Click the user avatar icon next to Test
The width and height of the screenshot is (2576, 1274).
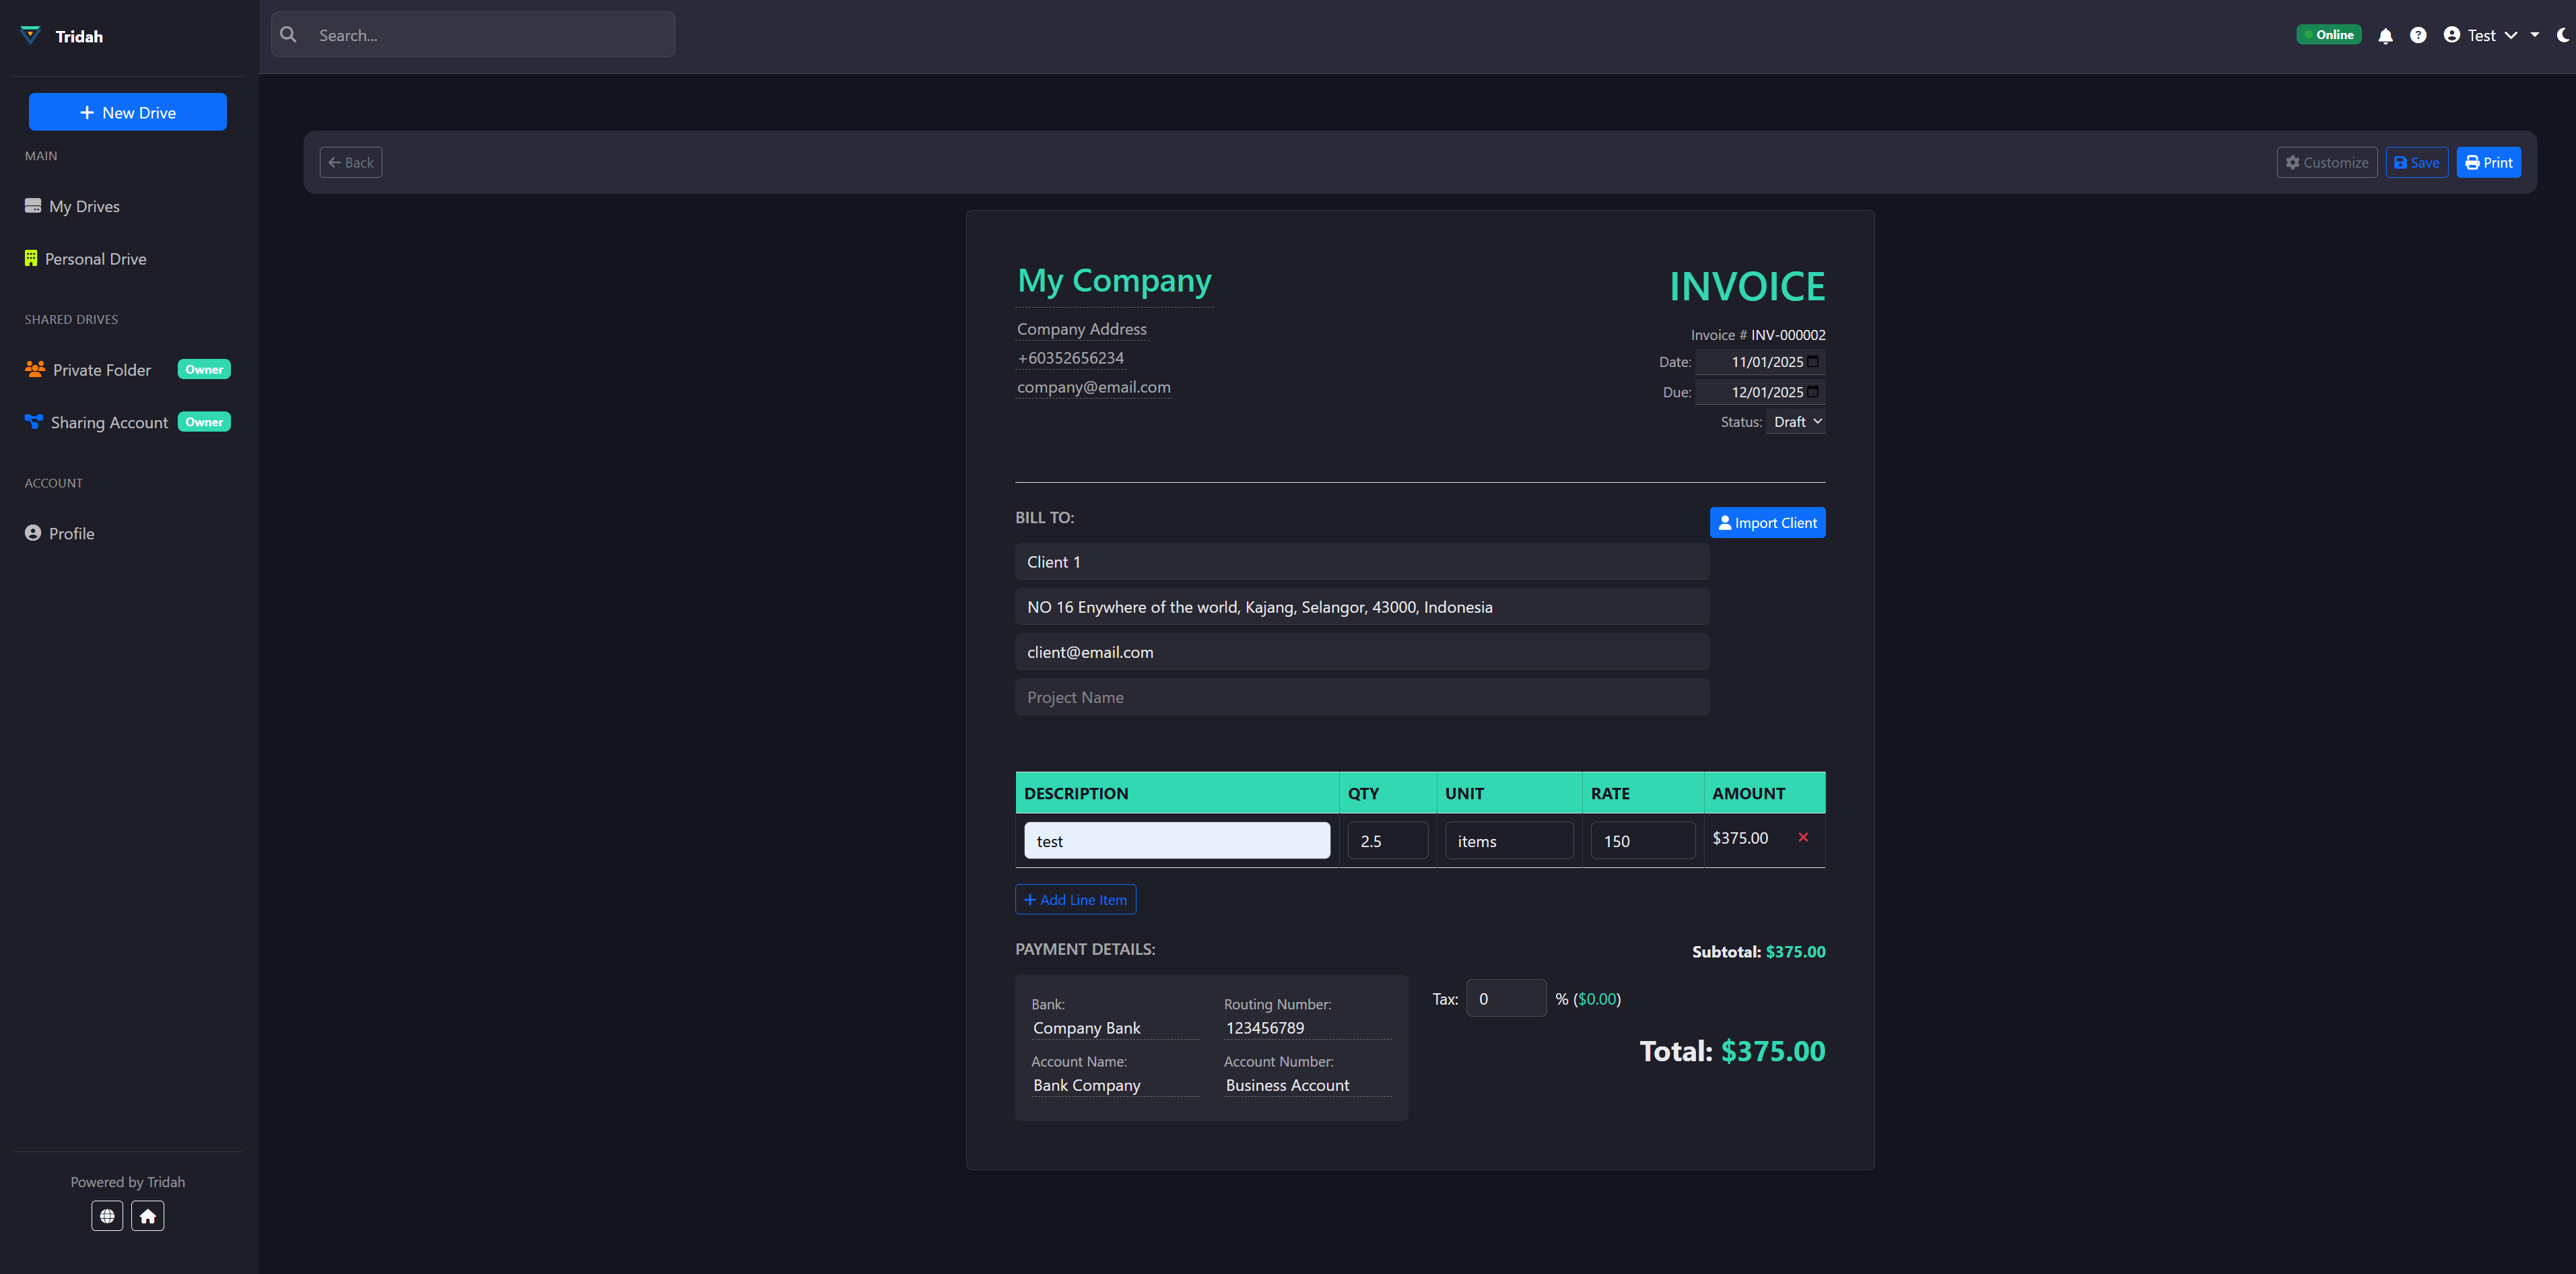[2451, 34]
